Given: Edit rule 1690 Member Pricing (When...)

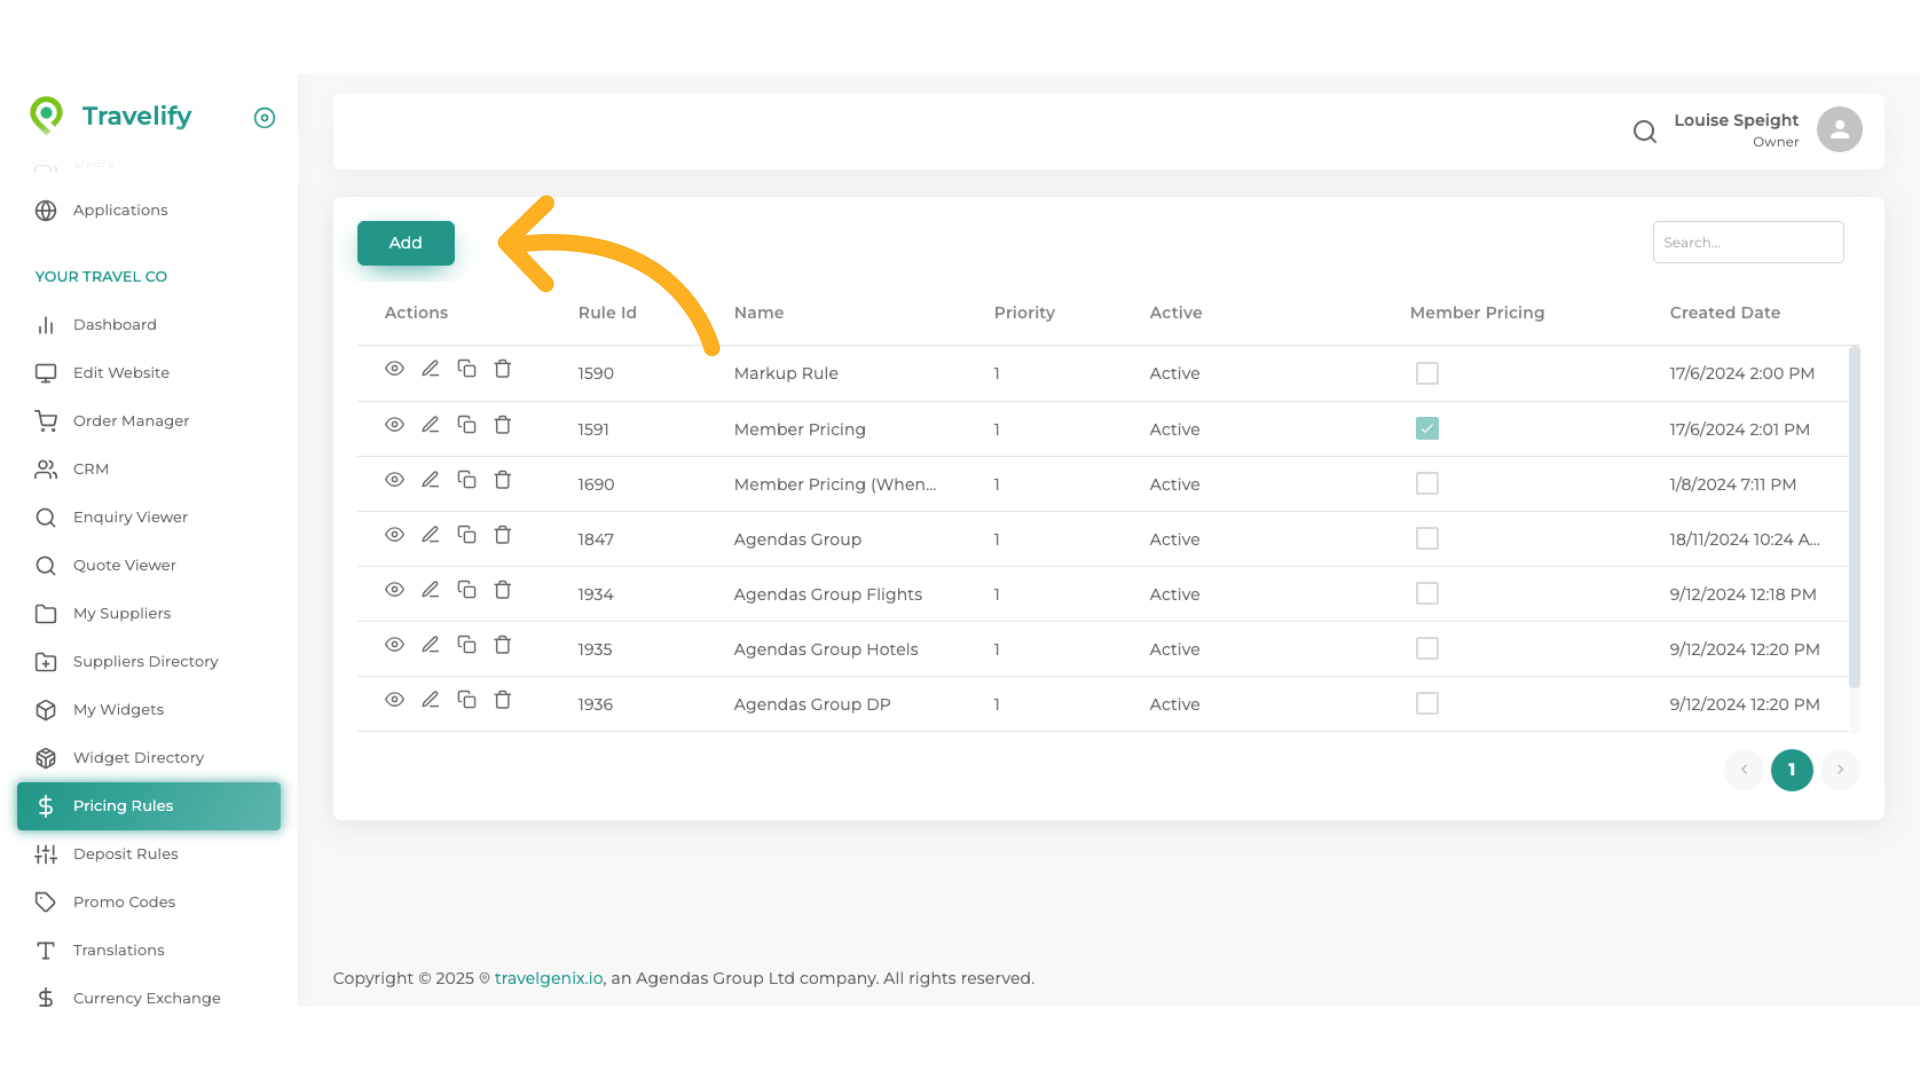Looking at the screenshot, I should click(x=430, y=480).
